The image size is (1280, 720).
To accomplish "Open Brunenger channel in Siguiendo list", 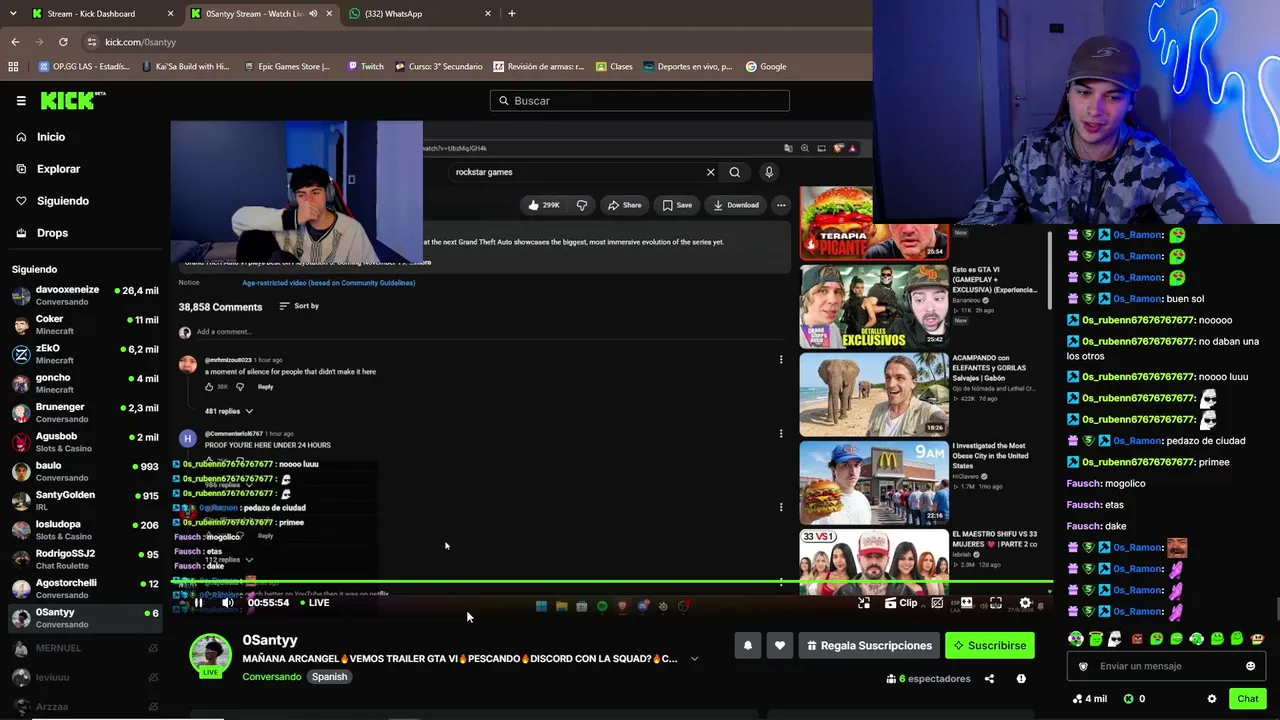I will click(85, 412).
